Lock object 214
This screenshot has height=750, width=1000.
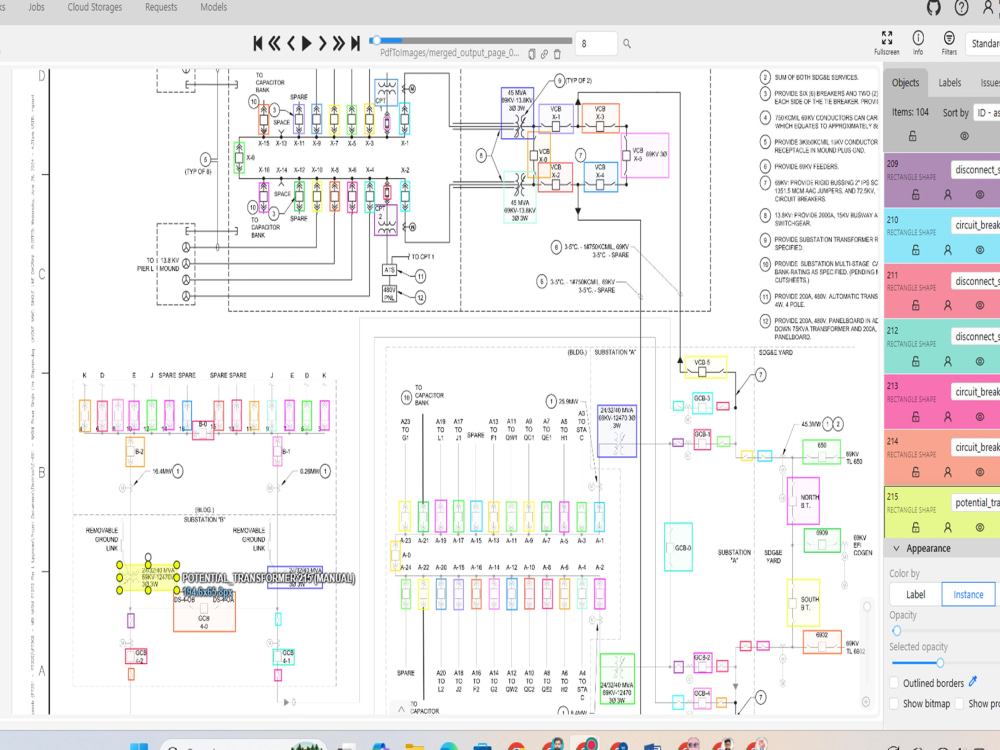915,472
